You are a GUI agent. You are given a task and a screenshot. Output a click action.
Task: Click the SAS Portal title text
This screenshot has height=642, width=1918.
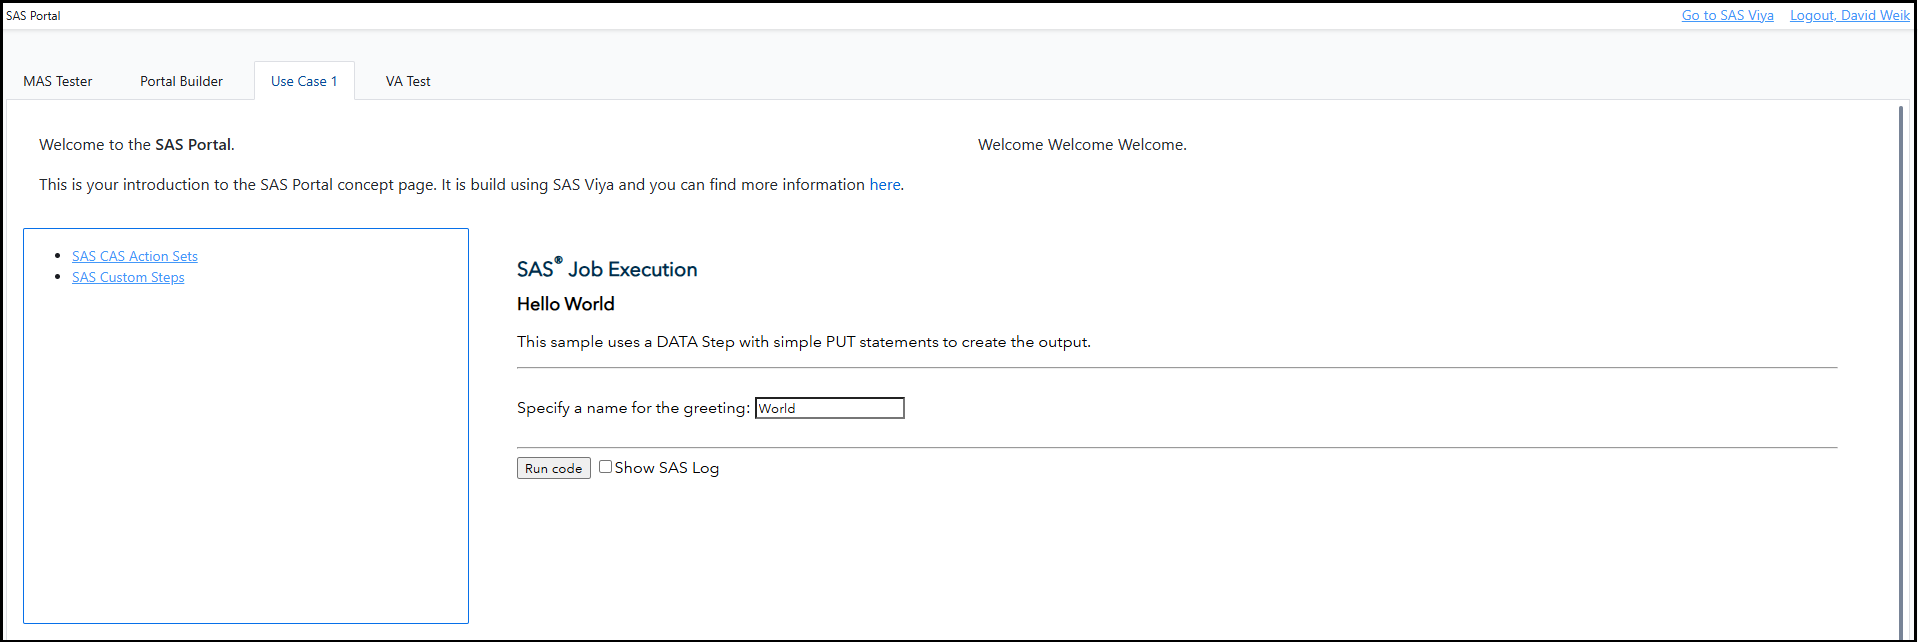[33, 16]
